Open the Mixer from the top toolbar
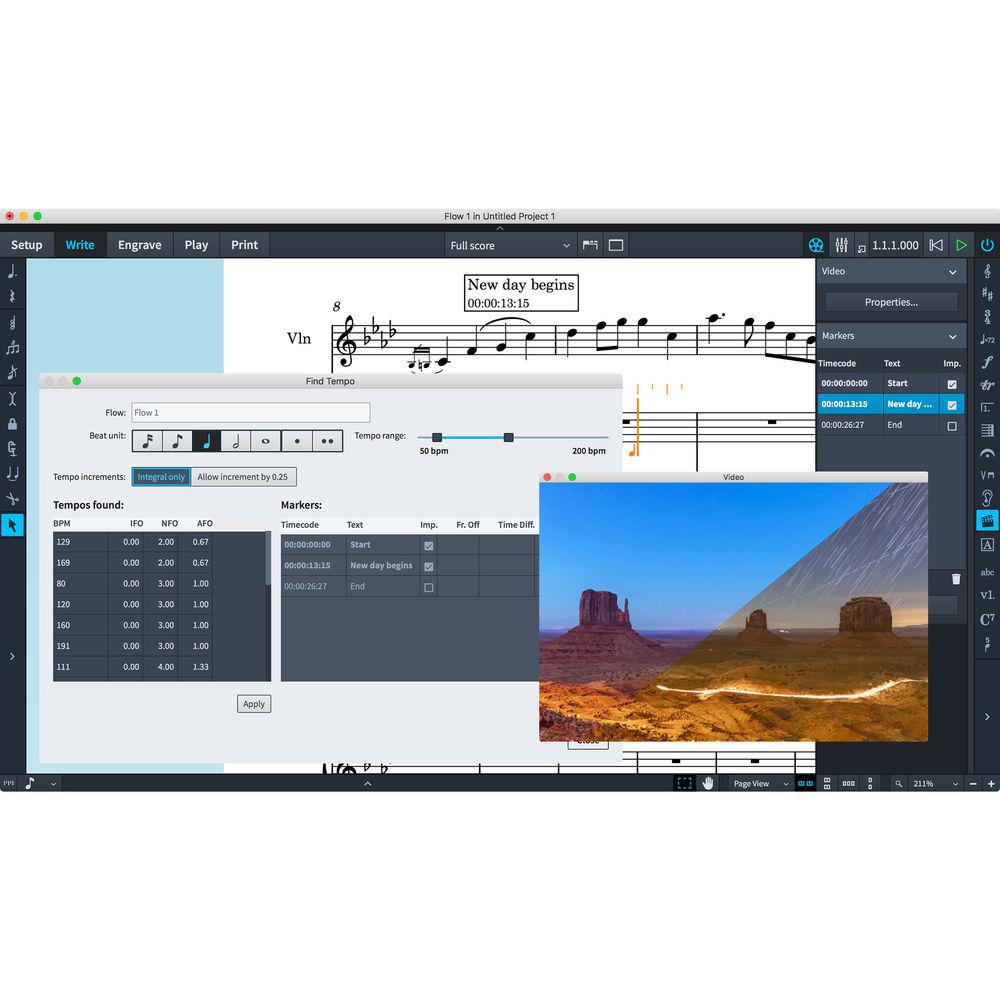Viewport: 1000px width, 1000px height. 842,244
